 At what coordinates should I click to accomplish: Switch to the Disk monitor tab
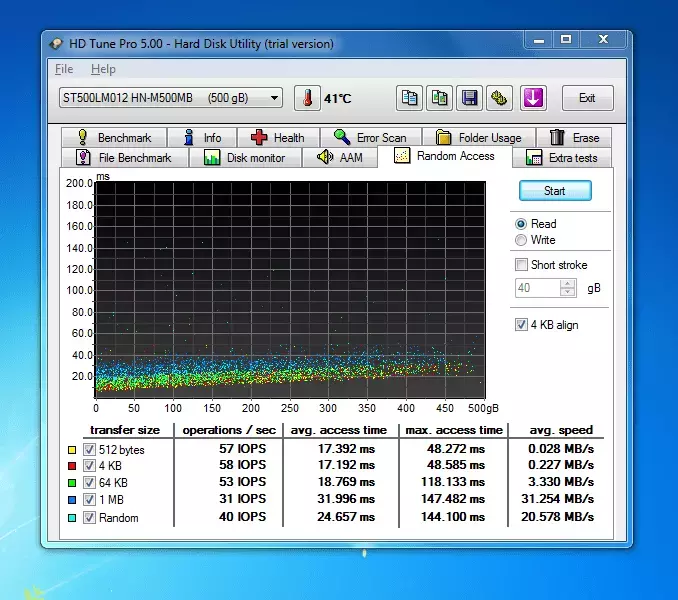pos(245,157)
